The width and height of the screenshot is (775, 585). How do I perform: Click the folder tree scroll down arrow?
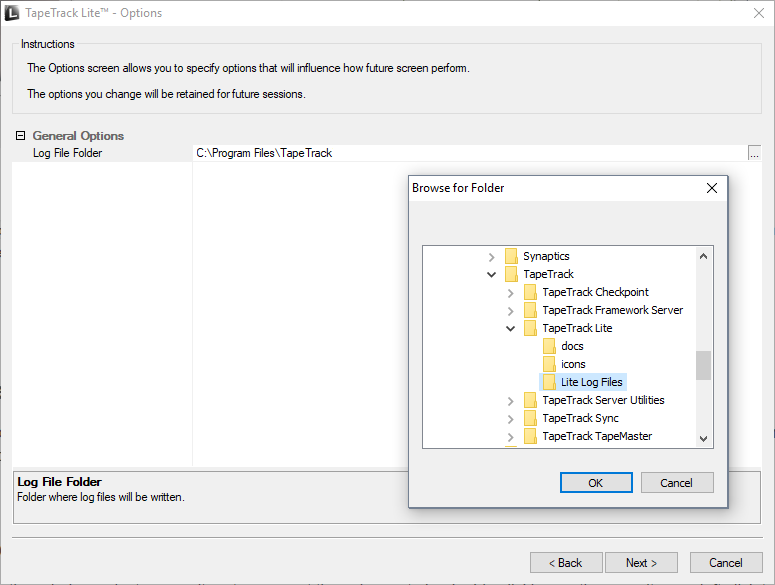(x=703, y=438)
